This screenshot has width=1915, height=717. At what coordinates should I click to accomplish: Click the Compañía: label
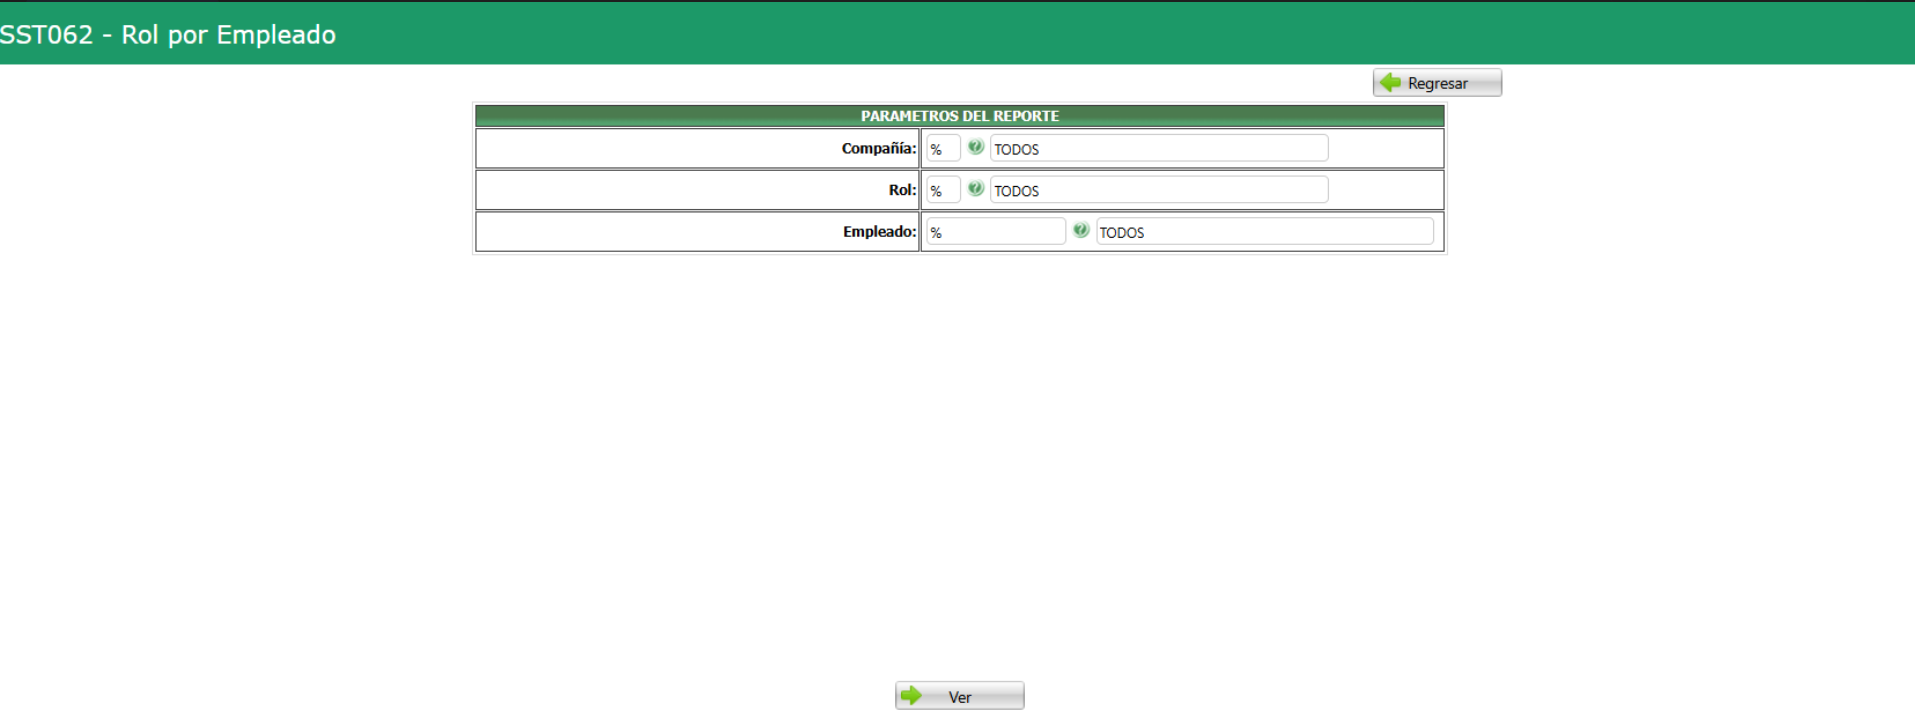(x=878, y=148)
